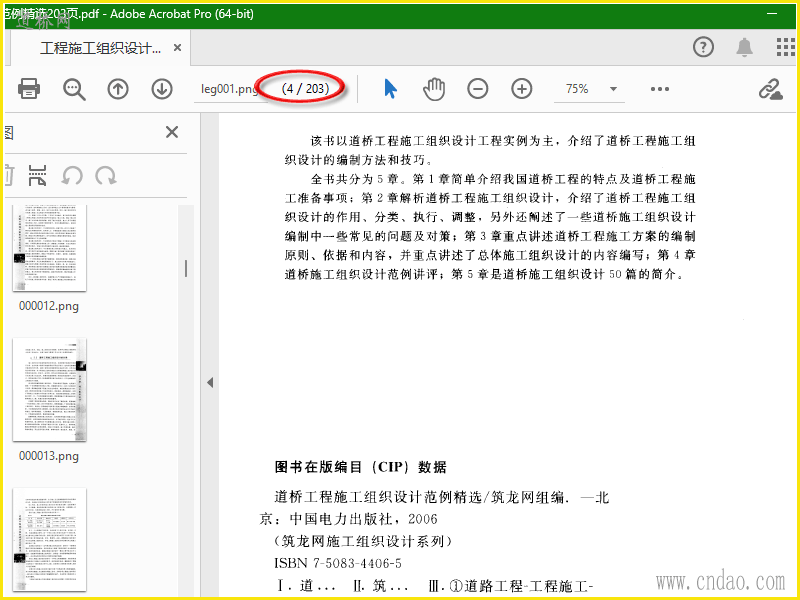Click the insert page break icon
This screenshot has height=600, width=800.
(38, 176)
